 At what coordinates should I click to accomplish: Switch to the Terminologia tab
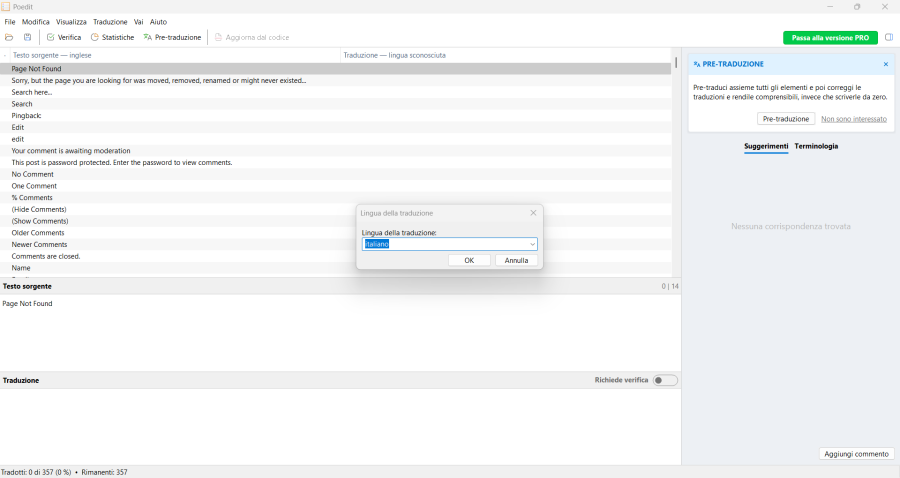[816, 146]
